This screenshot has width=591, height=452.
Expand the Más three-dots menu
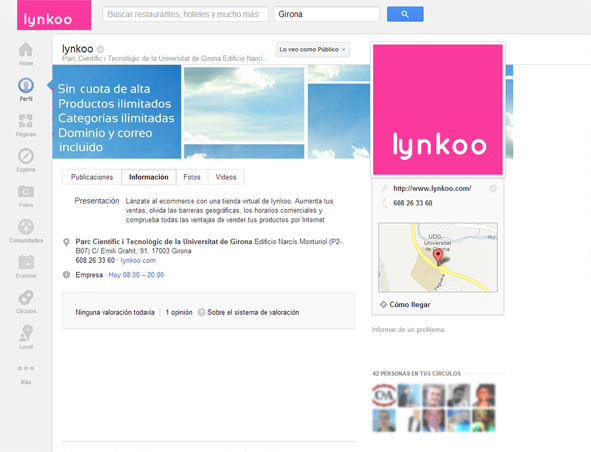pyautogui.click(x=26, y=368)
